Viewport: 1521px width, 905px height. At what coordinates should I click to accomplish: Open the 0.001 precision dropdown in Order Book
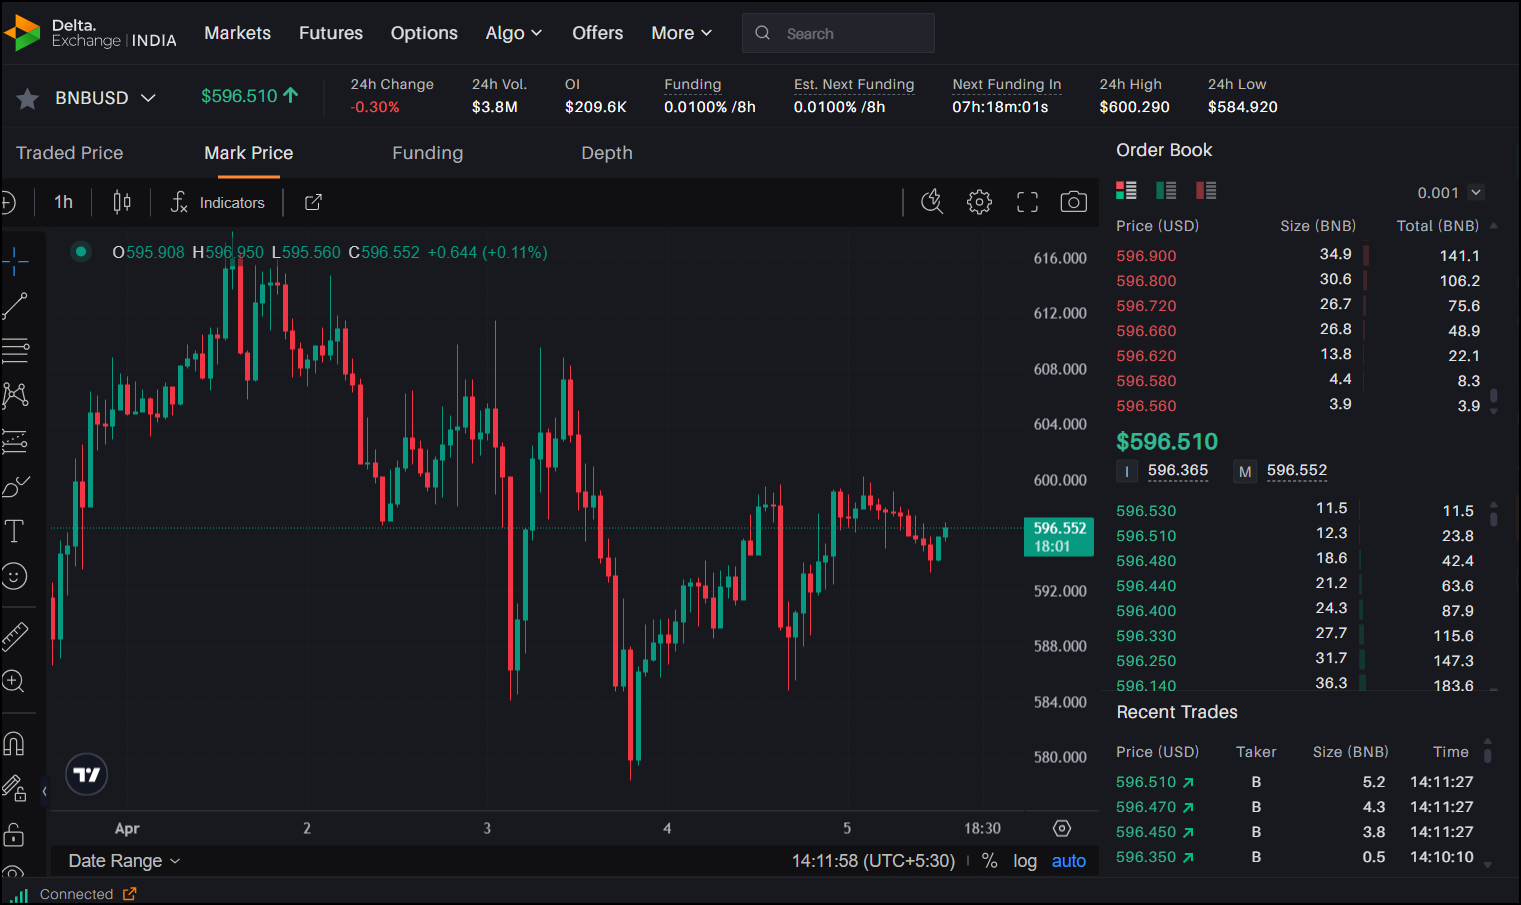pyautogui.click(x=1448, y=192)
